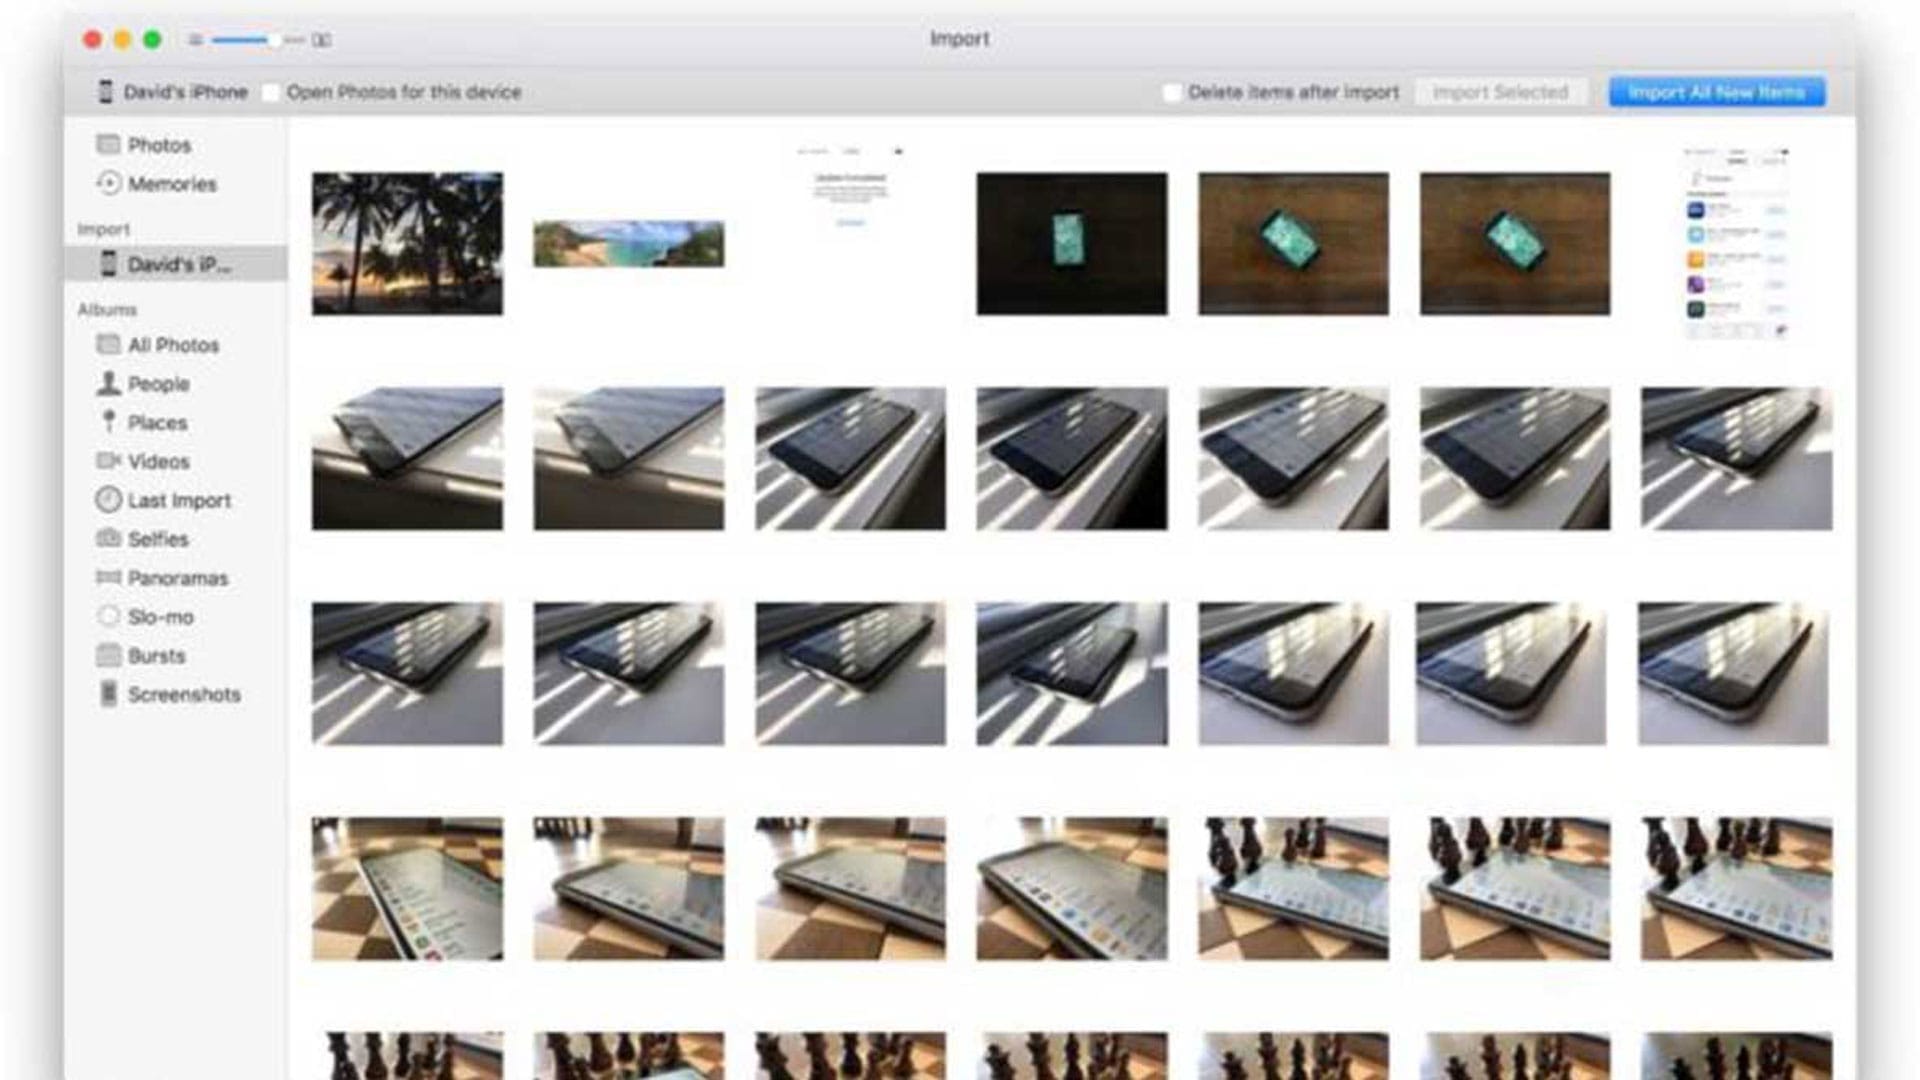Click the large thumbnails icon right of zoom slider
Viewport: 1920px width, 1080px height.
(x=321, y=40)
